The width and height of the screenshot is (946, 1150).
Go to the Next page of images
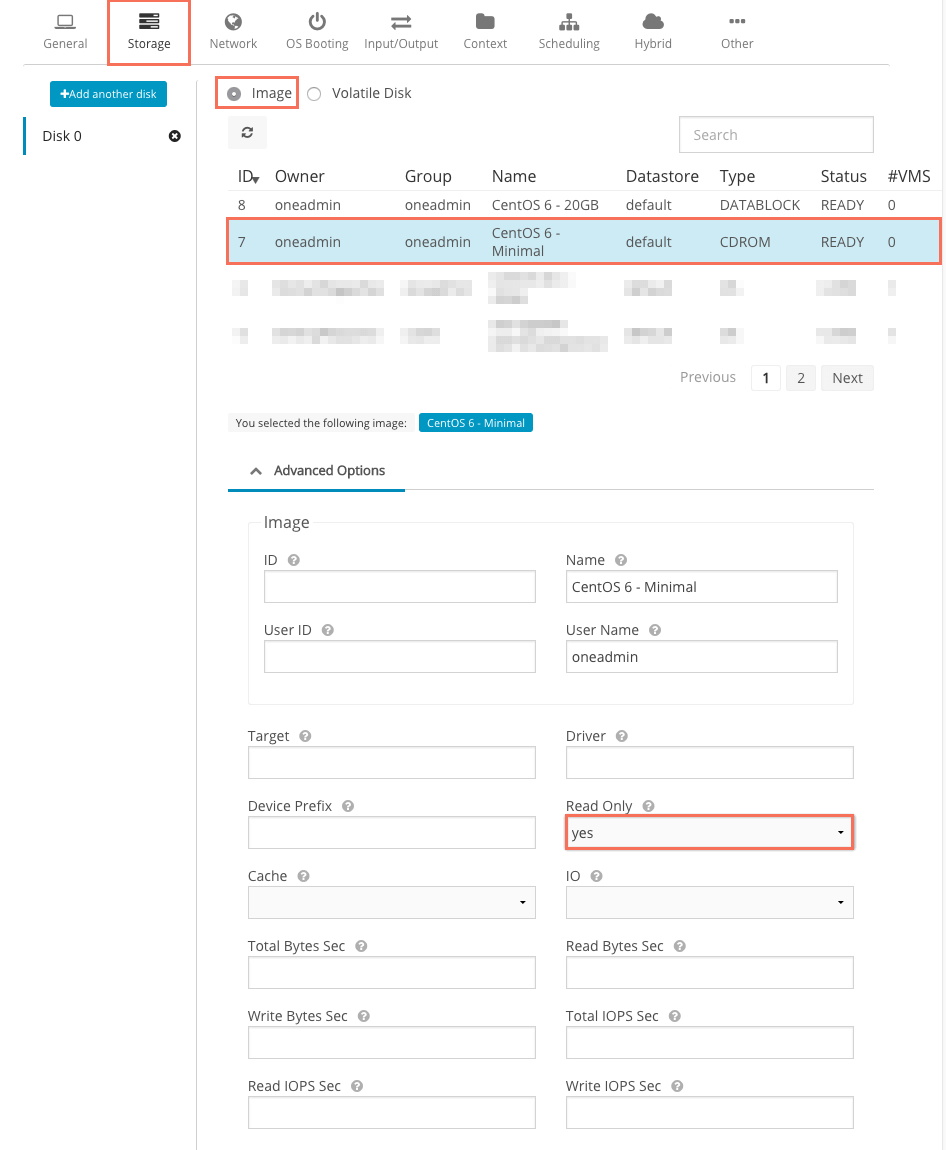click(x=847, y=378)
